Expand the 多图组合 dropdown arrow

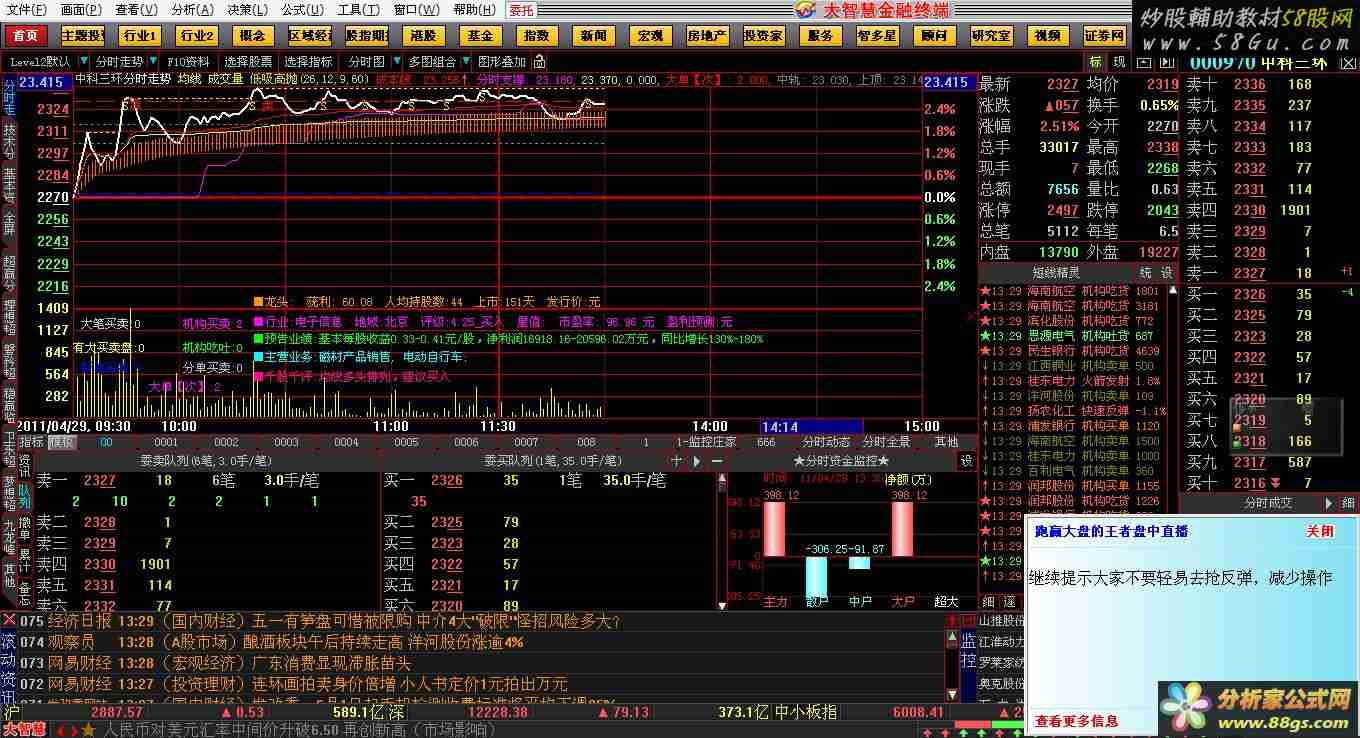click(465, 62)
